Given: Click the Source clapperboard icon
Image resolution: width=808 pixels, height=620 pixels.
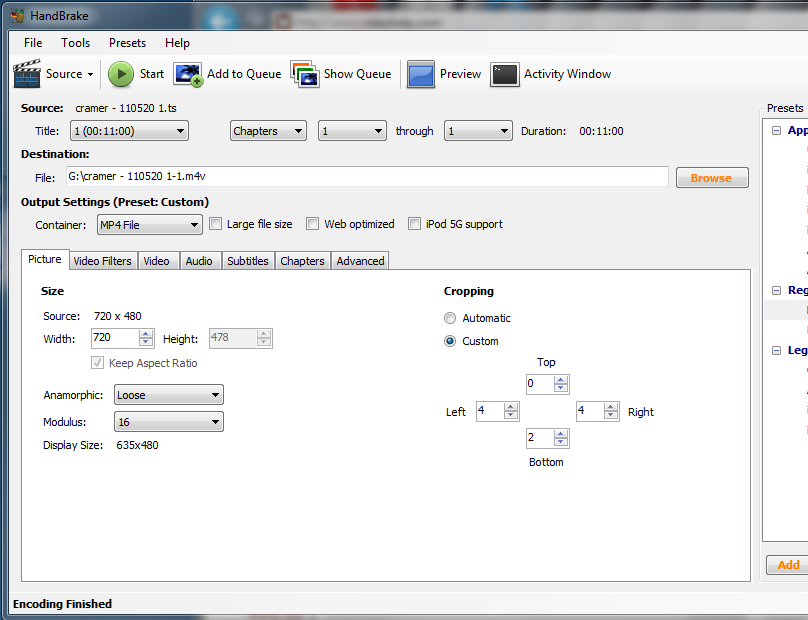Looking at the screenshot, I should pyautogui.click(x=27, y=74).
